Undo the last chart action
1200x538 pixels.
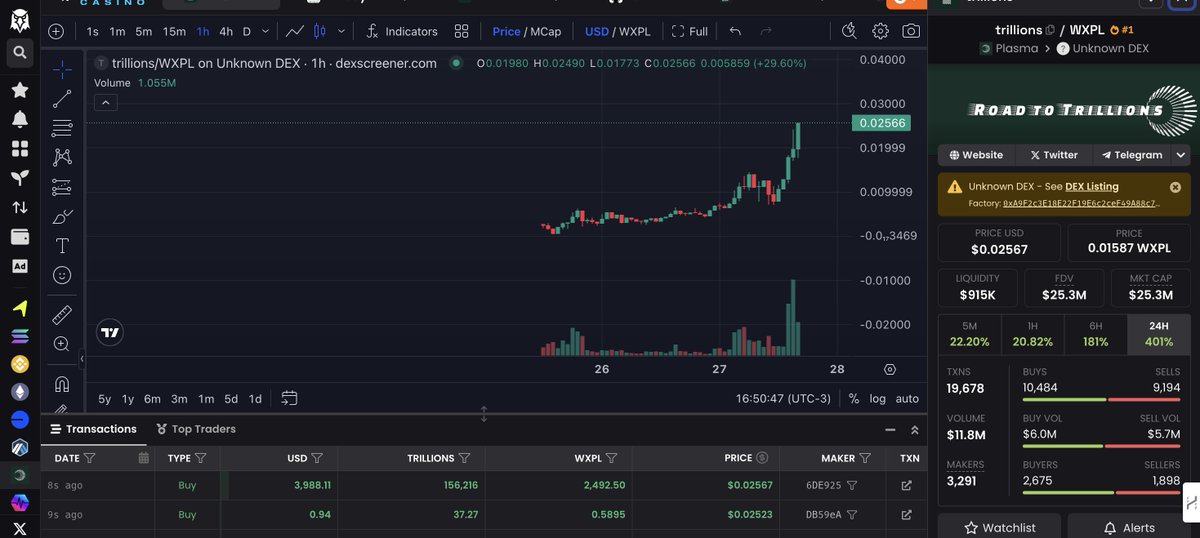(735, 31)
